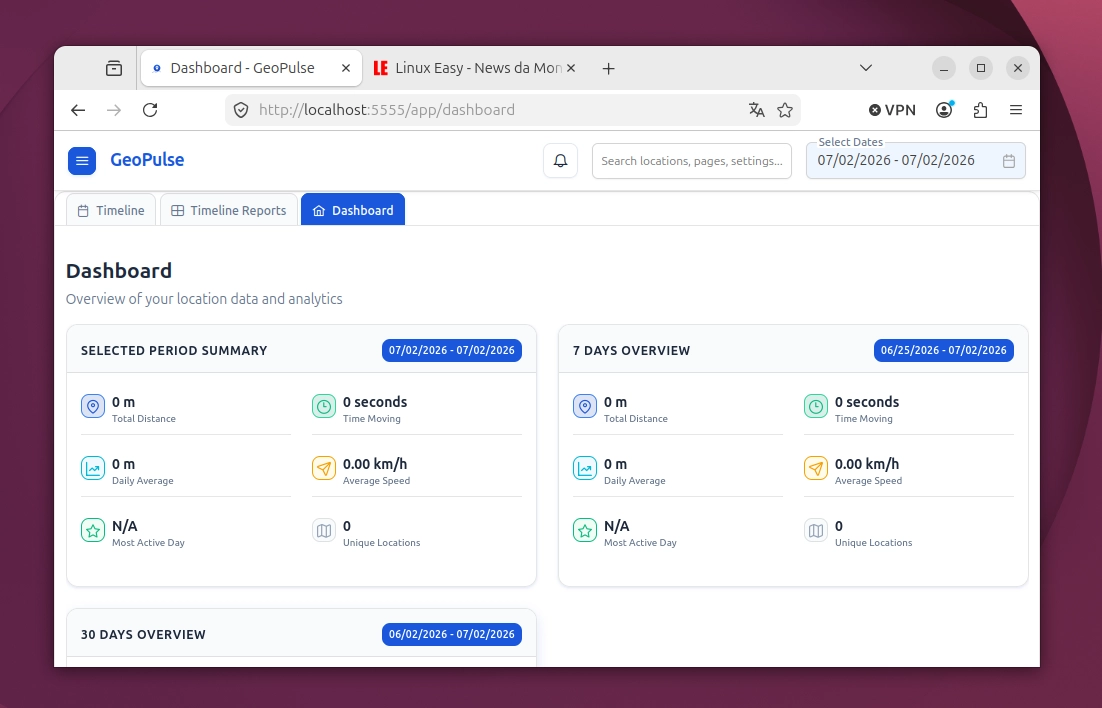Click the GeoPulse logo link
This screenshot has width=1102, height=708.
tap(147, 160)
